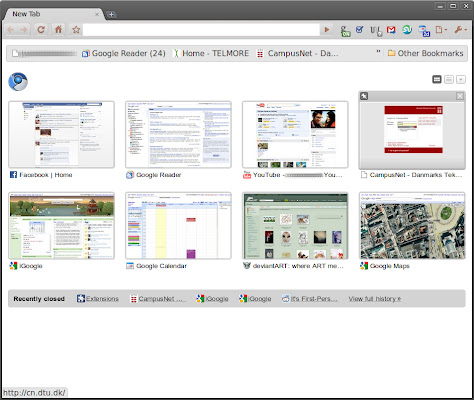Open a new tab with plus button
The width and height of the screenshot is (474, 400).
[111, 14]
